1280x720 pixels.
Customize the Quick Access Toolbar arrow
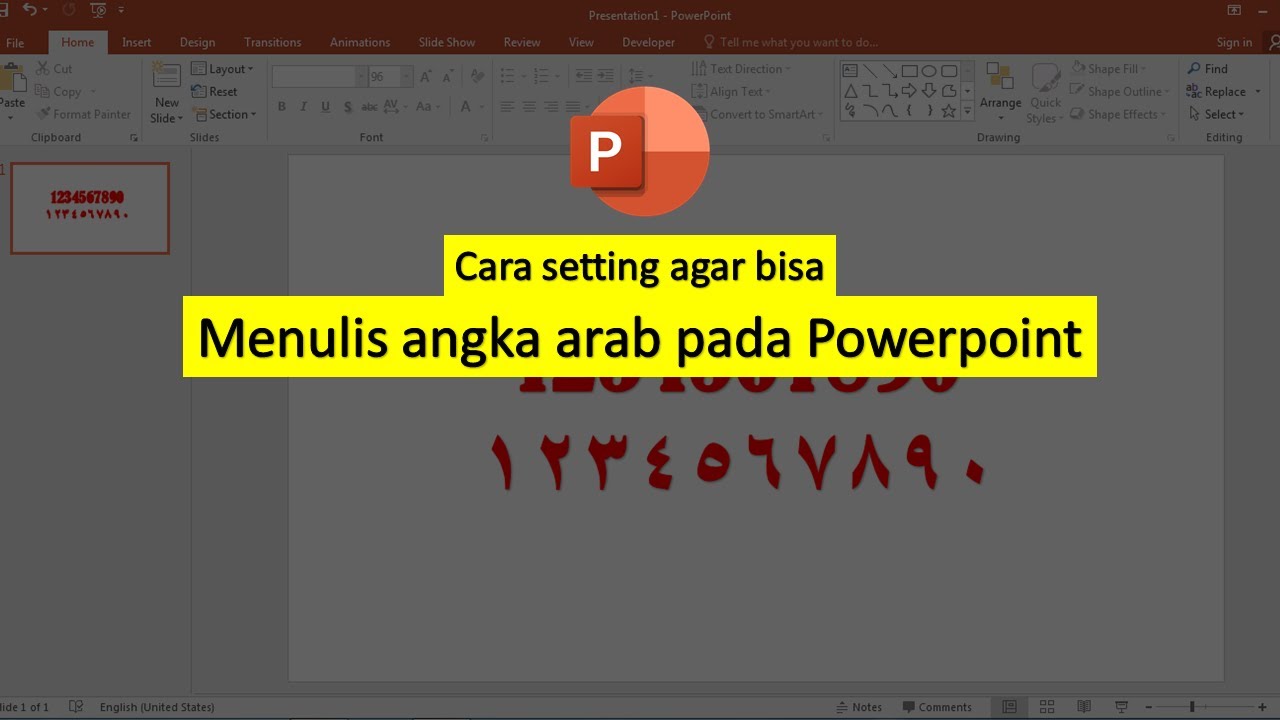point(121,10)
